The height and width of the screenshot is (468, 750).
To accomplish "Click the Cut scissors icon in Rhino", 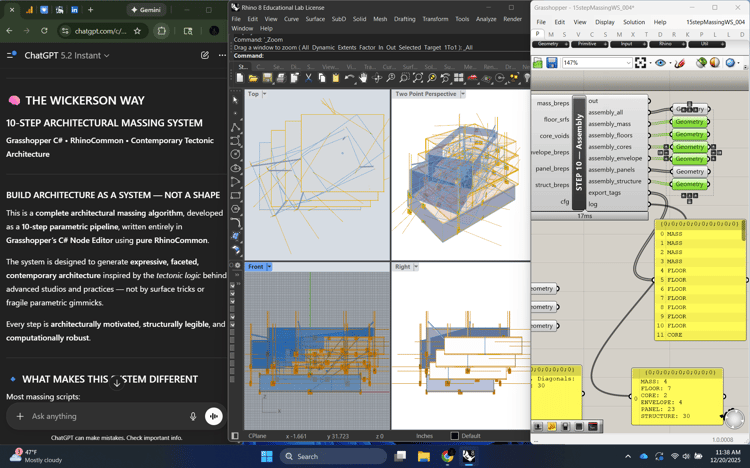I will coord(308,78).
